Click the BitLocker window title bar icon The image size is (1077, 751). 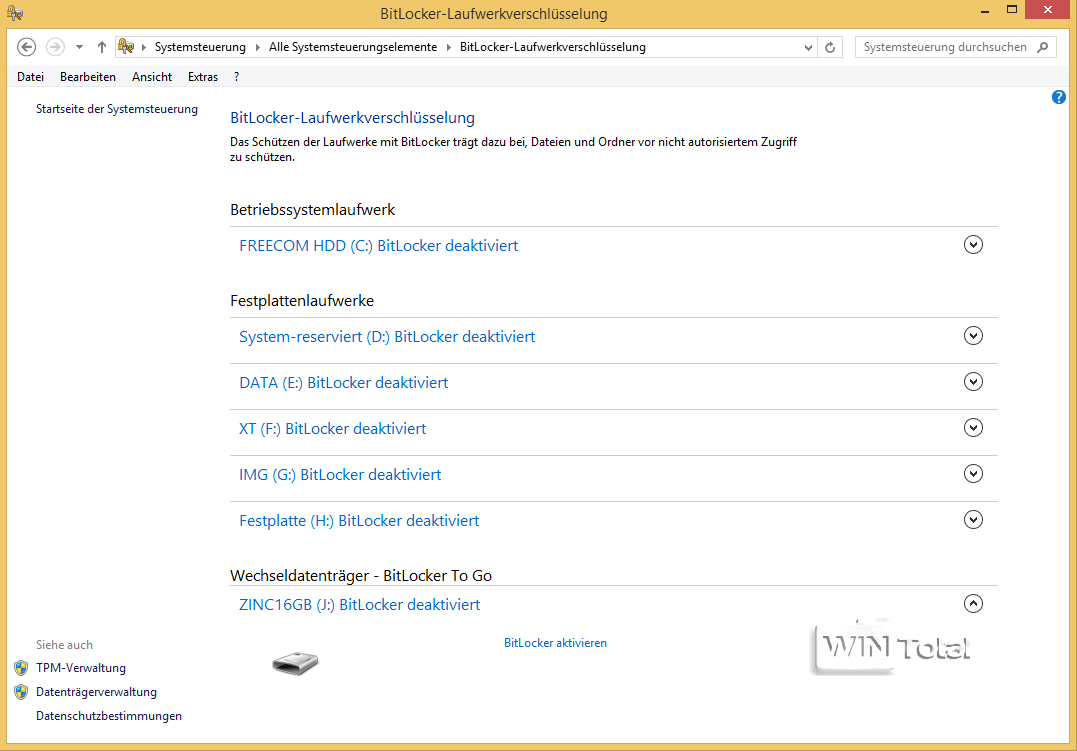15,12
